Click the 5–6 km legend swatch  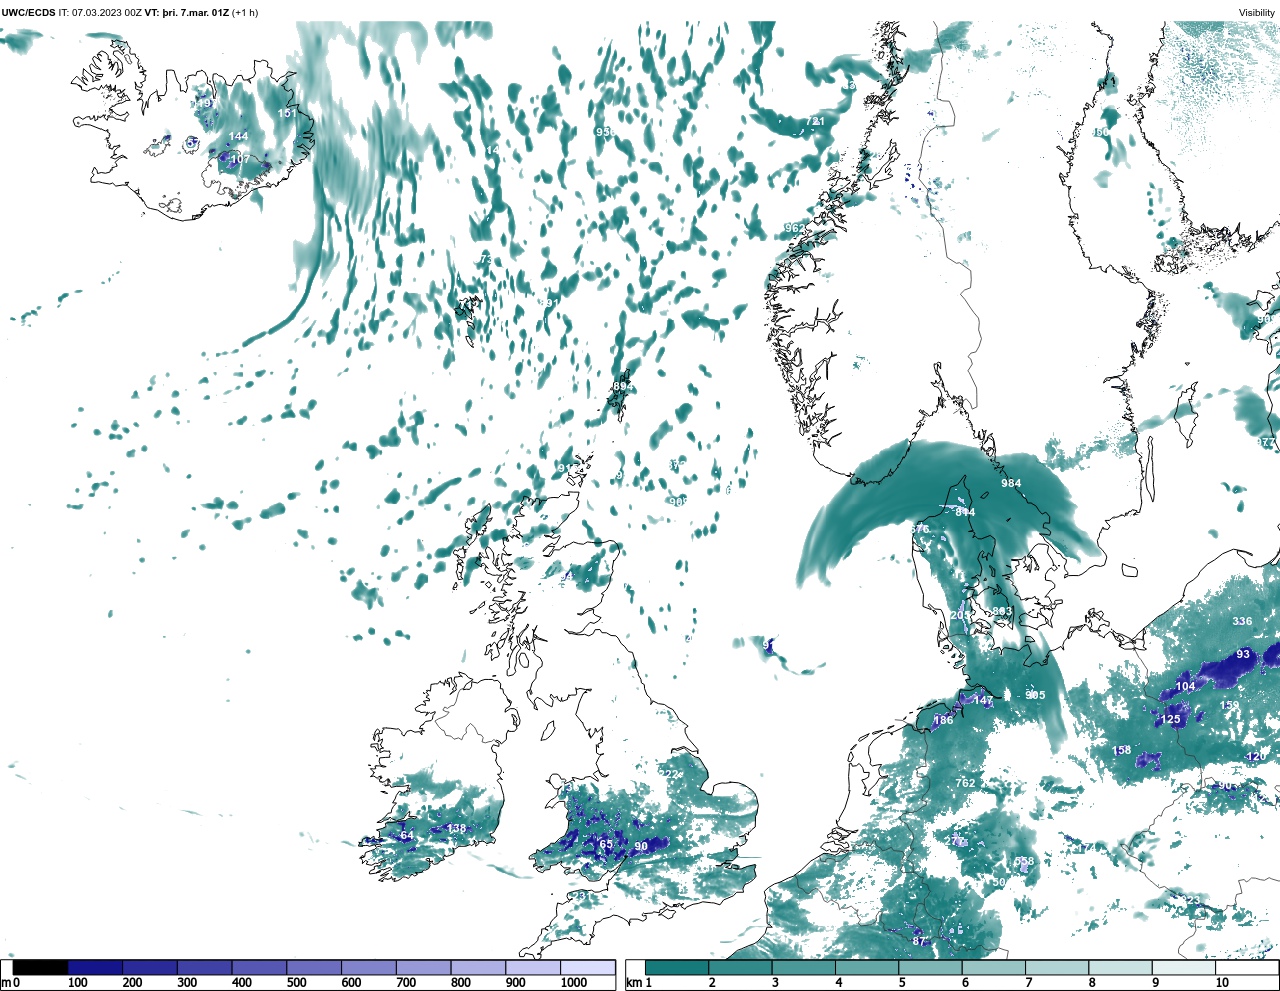pyautogui.click(x=930, y=968)
